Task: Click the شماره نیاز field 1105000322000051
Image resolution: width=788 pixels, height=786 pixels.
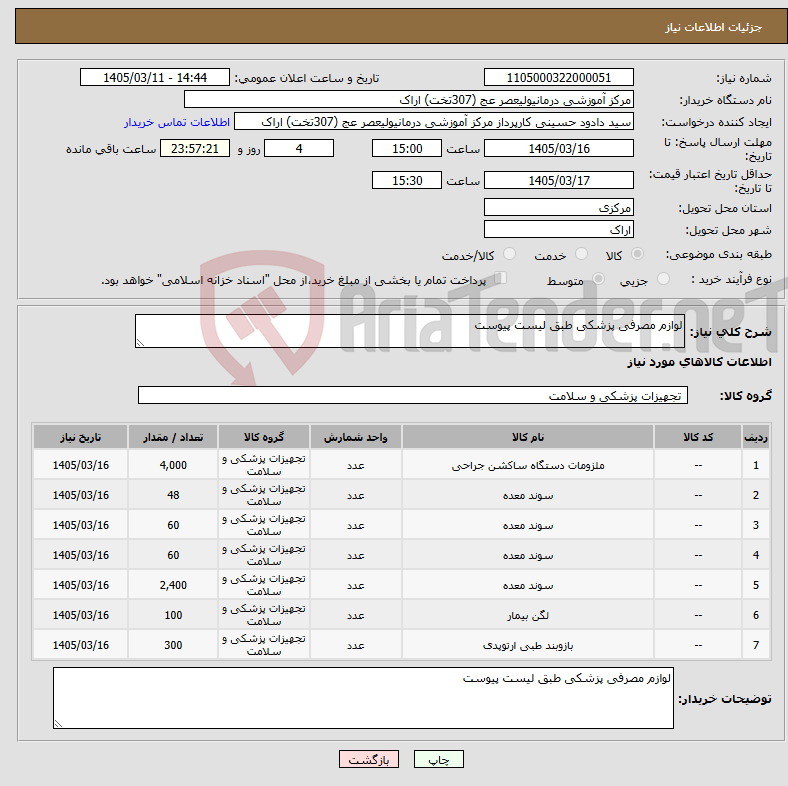Action: [558, 77]
